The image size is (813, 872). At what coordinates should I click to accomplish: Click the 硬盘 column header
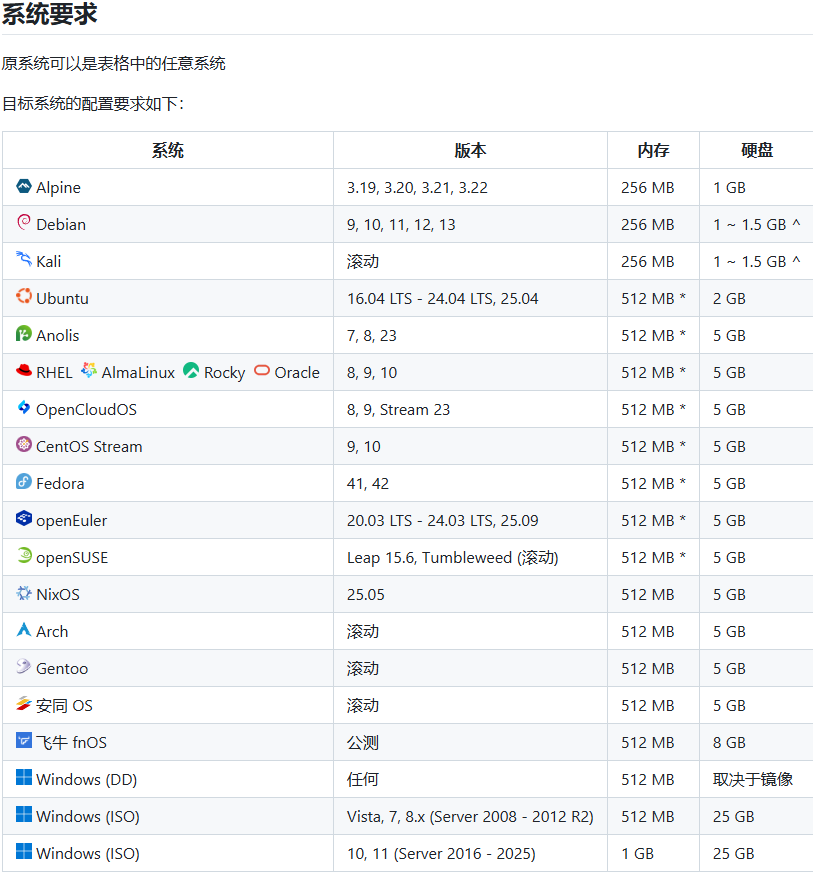pyautogui.click(x=756, y=150)
